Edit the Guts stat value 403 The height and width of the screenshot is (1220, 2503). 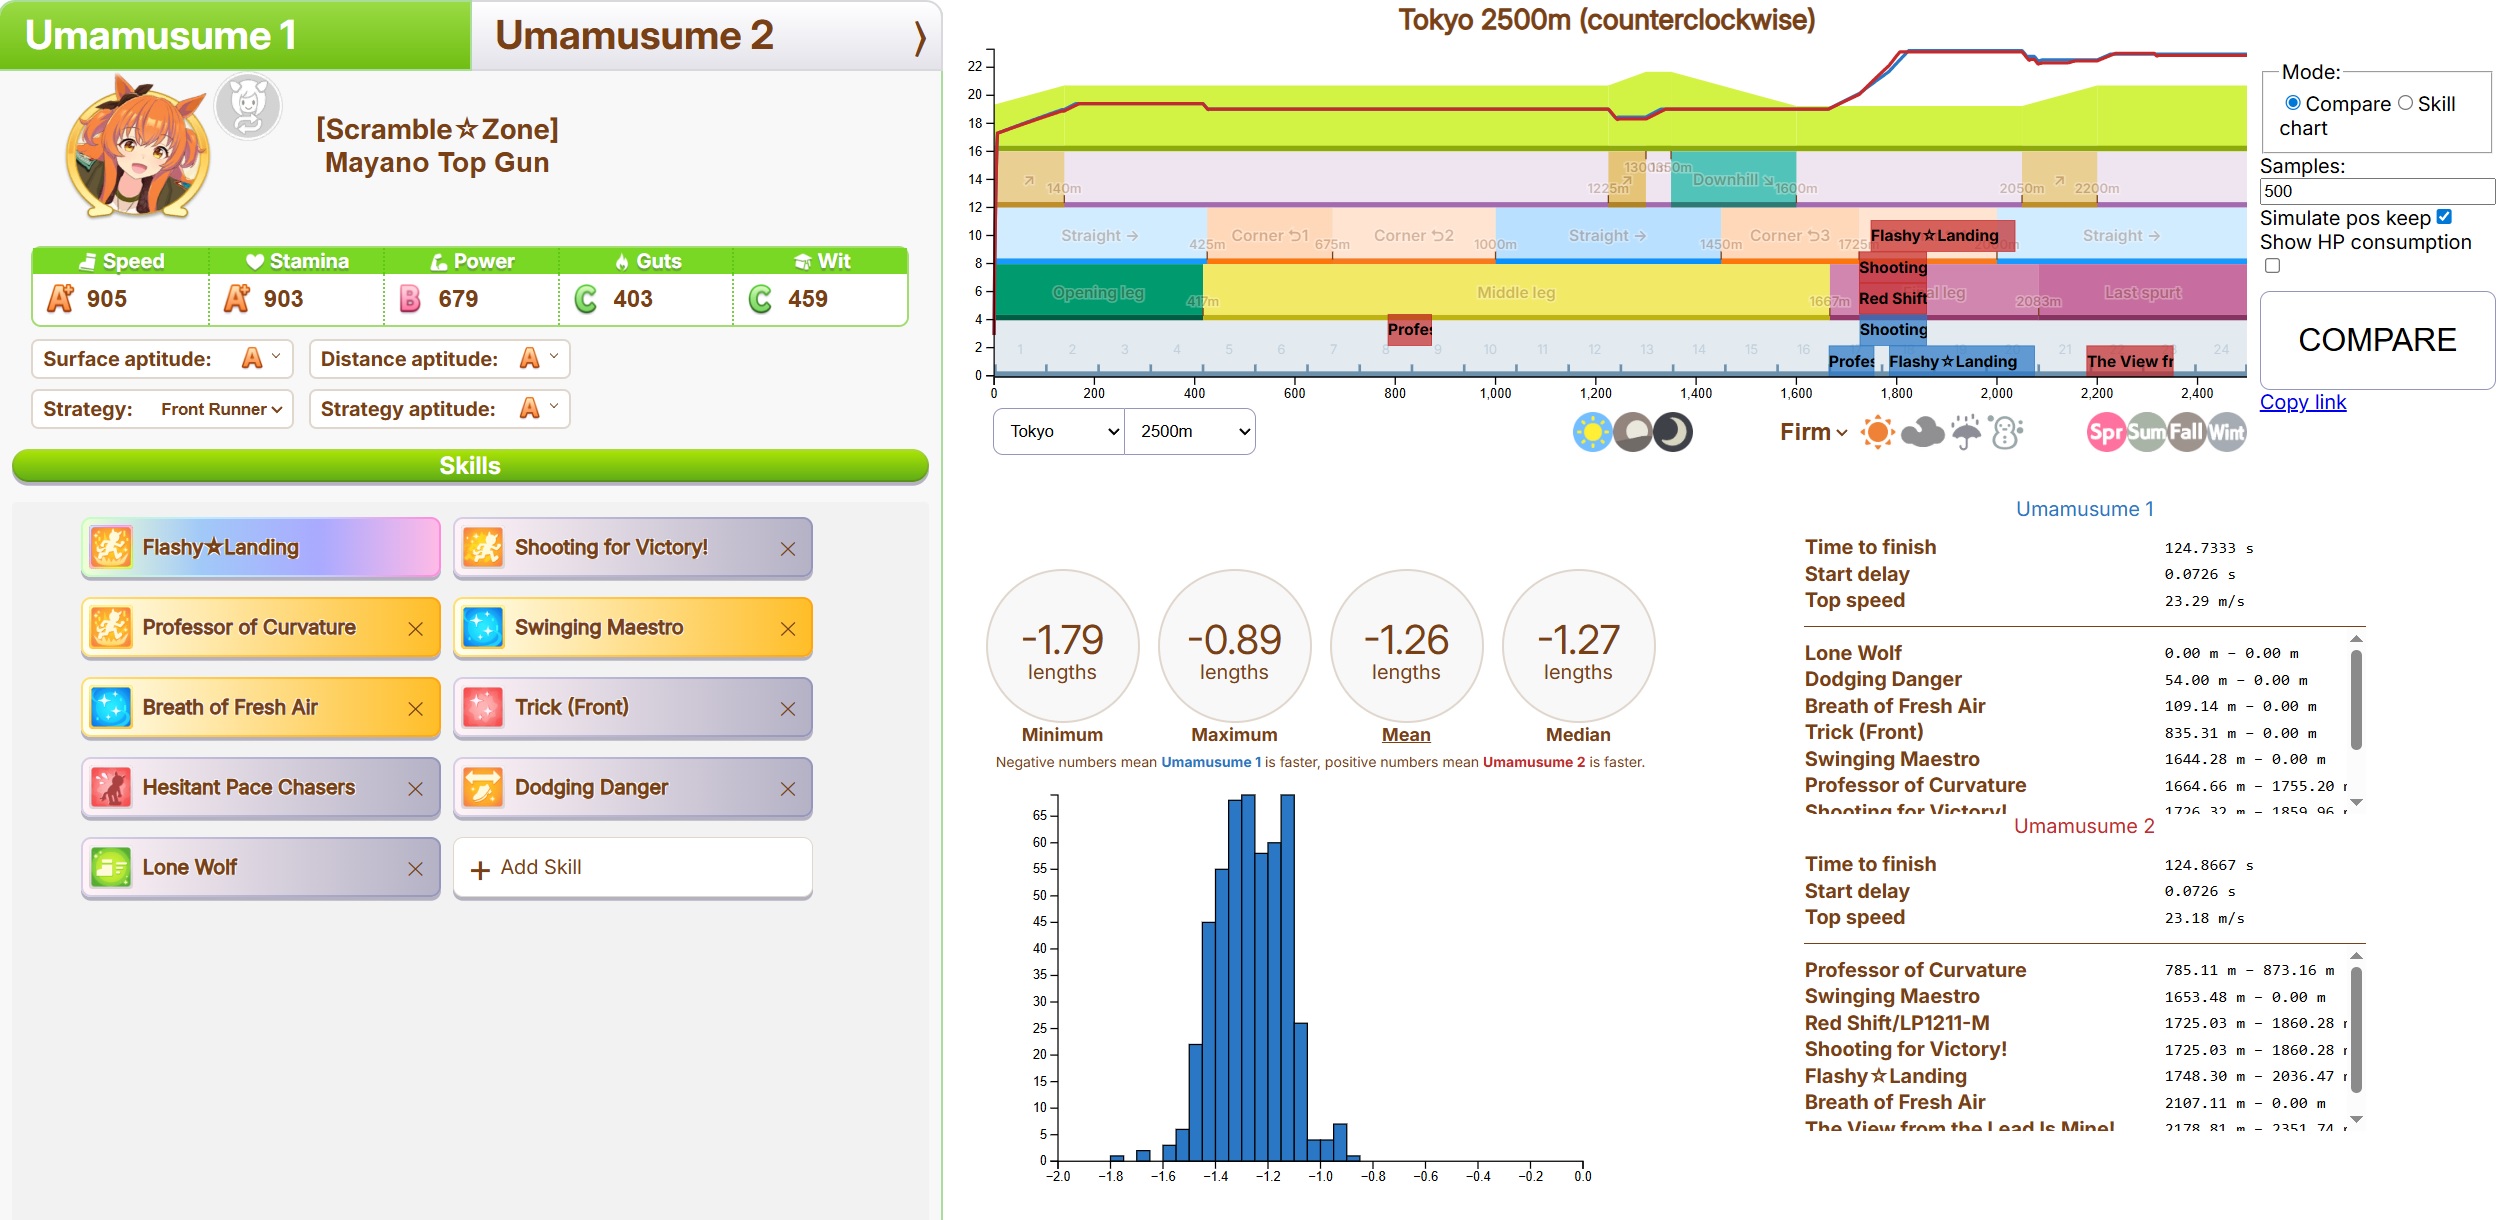click(x=633, y=299)
